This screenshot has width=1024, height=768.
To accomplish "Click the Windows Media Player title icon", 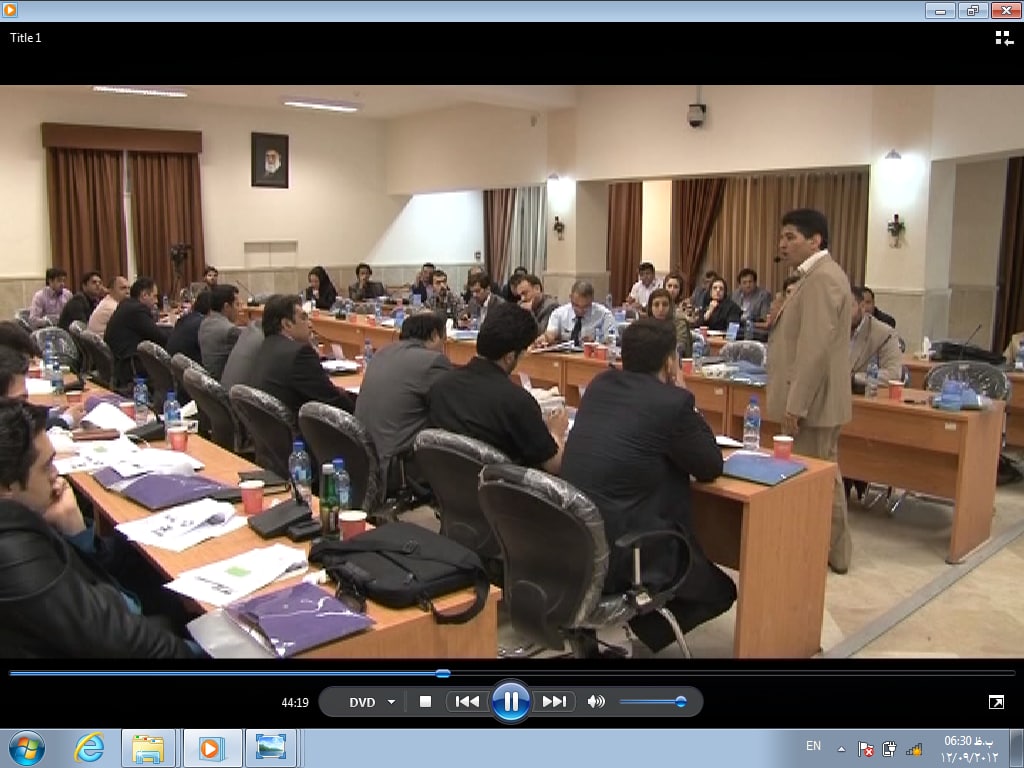I will [x=9, y=10].
